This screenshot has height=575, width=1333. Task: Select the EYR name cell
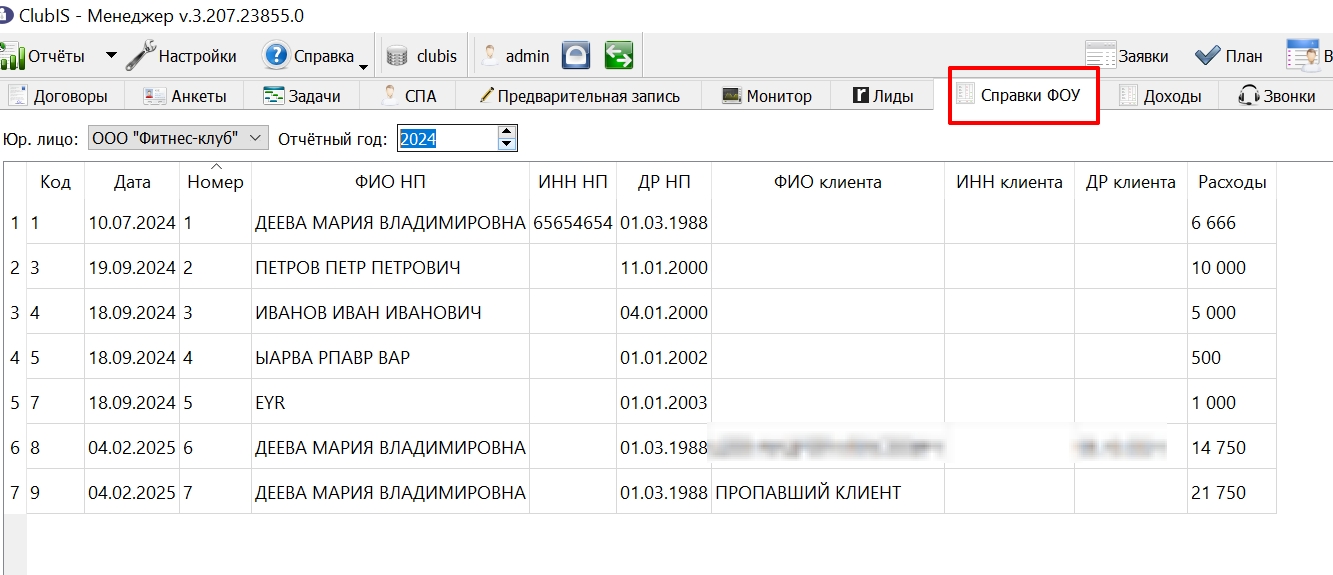(x=390, y=403)
